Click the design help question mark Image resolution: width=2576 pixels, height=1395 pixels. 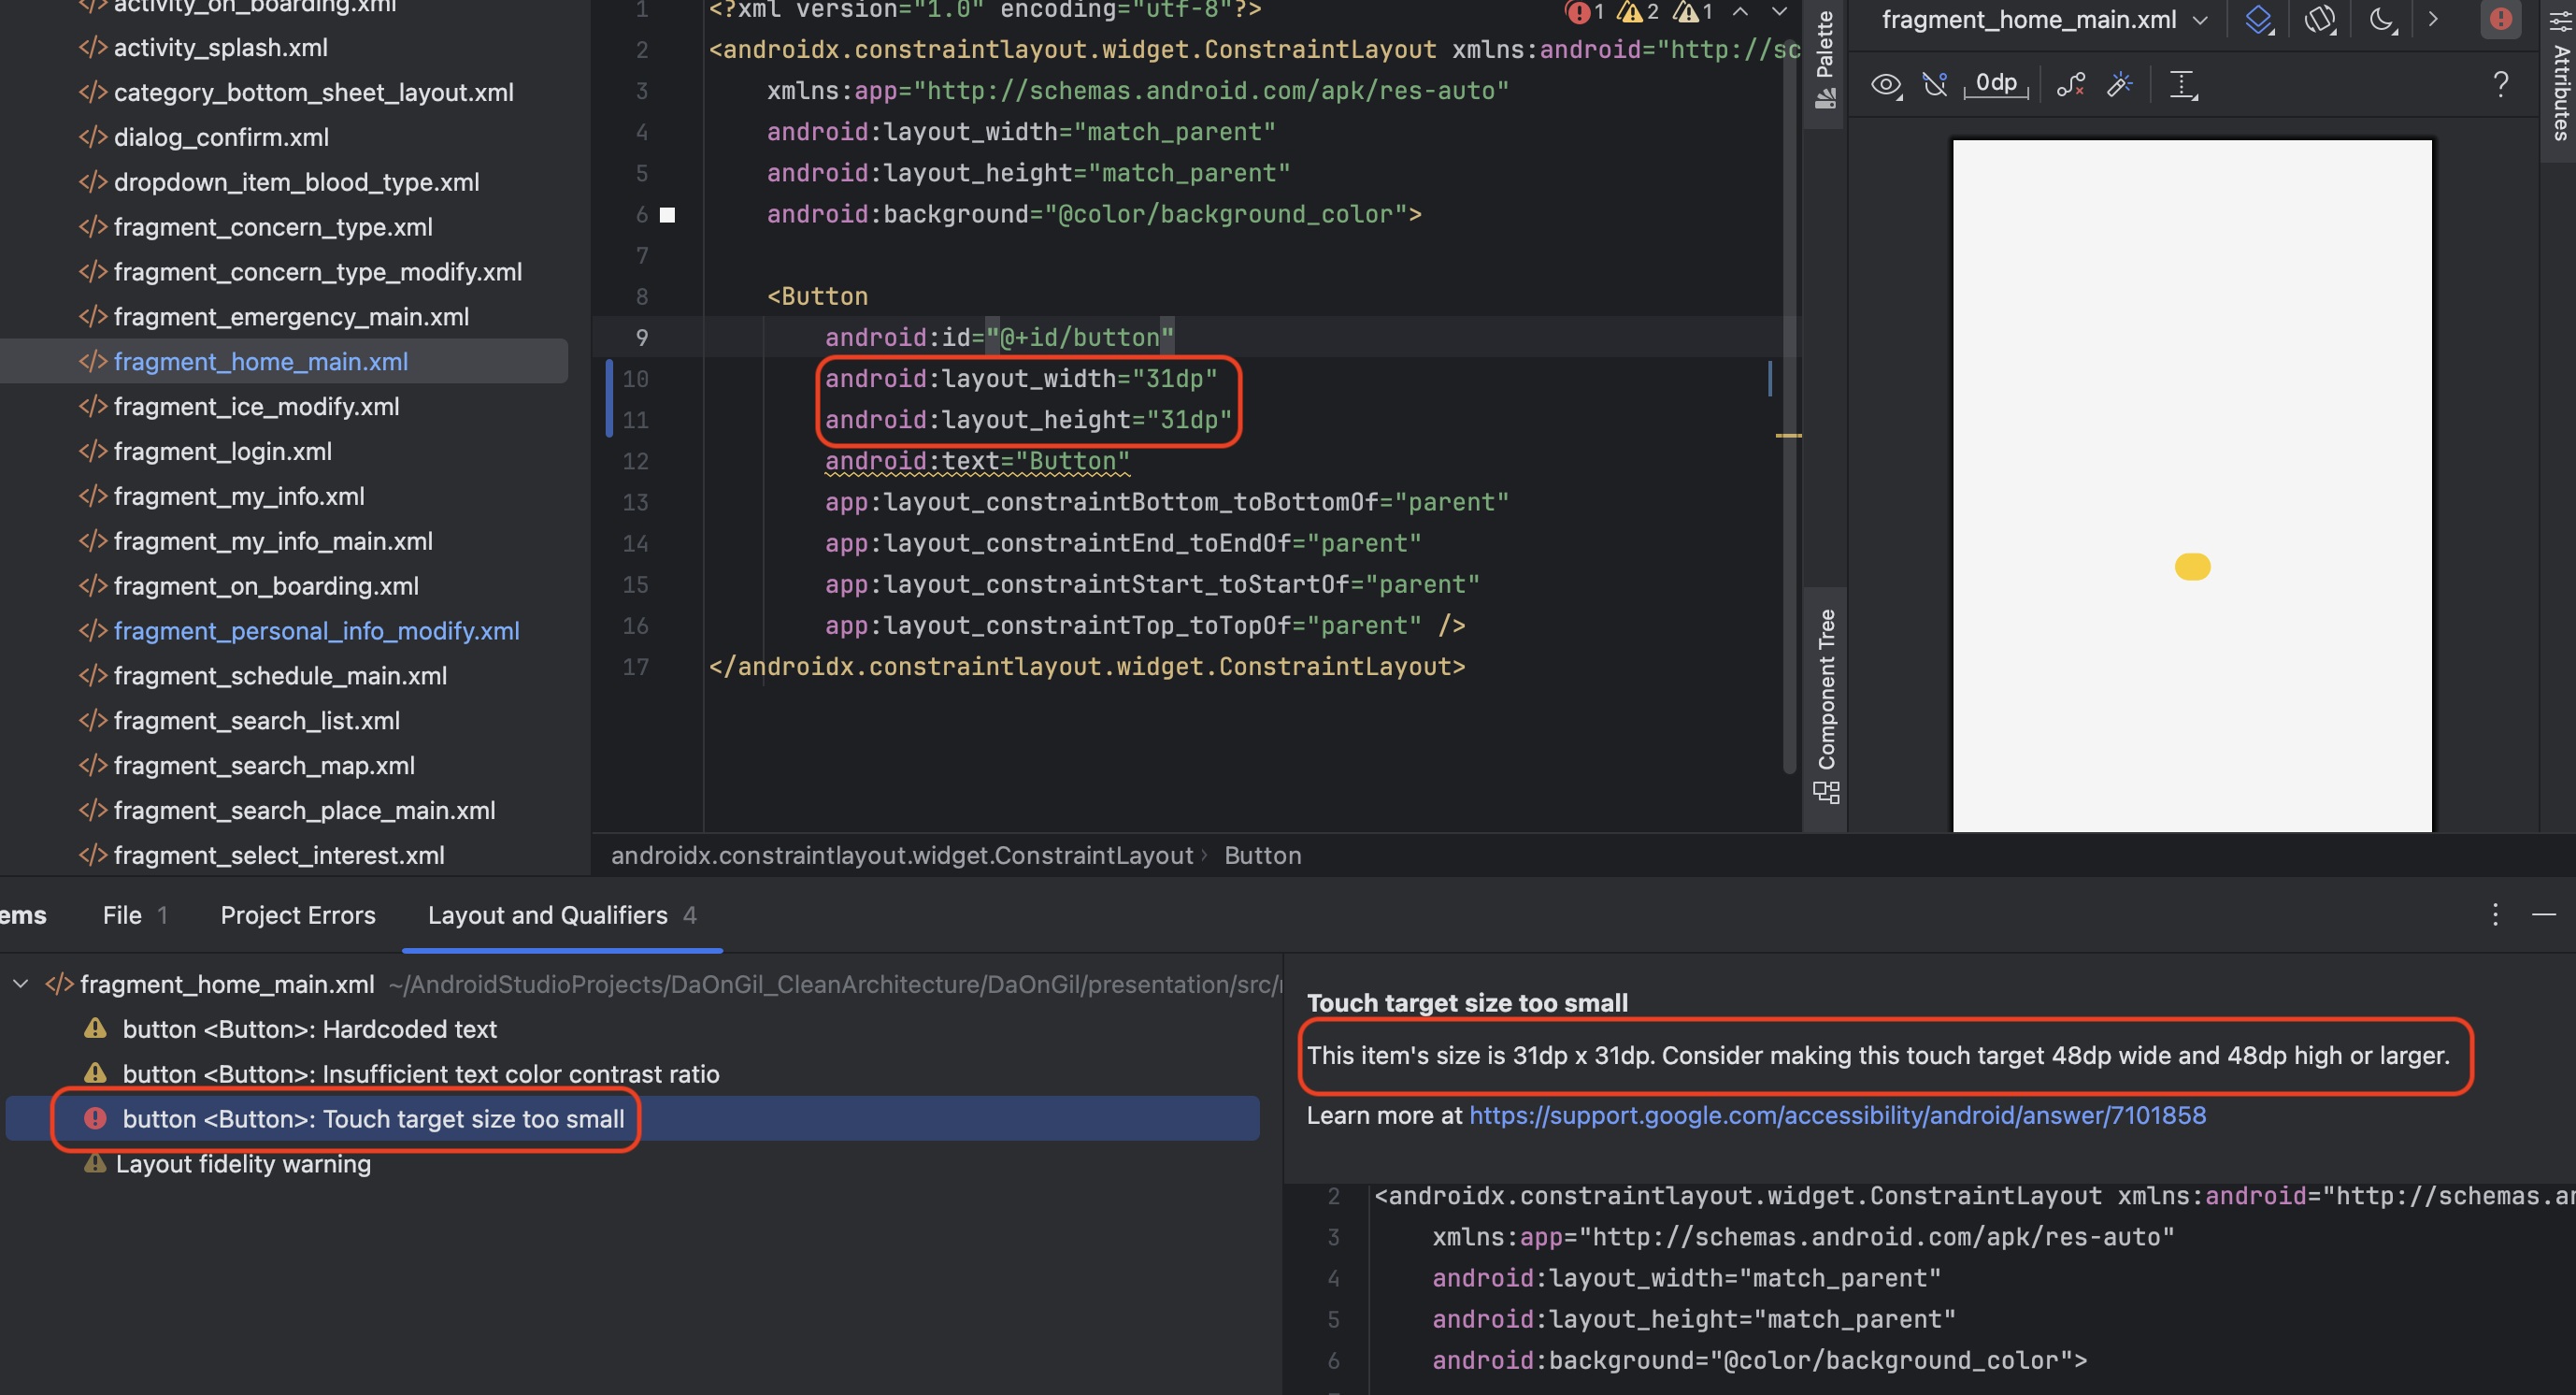coord(2500,85)
